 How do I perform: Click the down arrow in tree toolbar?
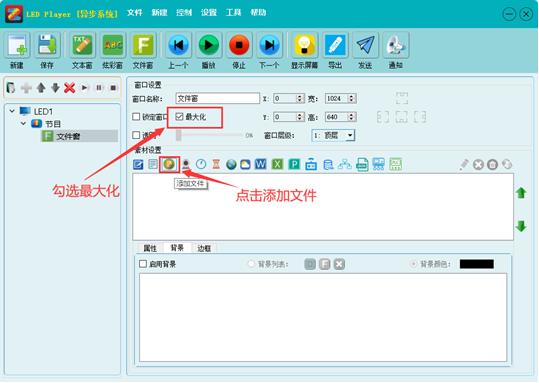pos(55,88)
